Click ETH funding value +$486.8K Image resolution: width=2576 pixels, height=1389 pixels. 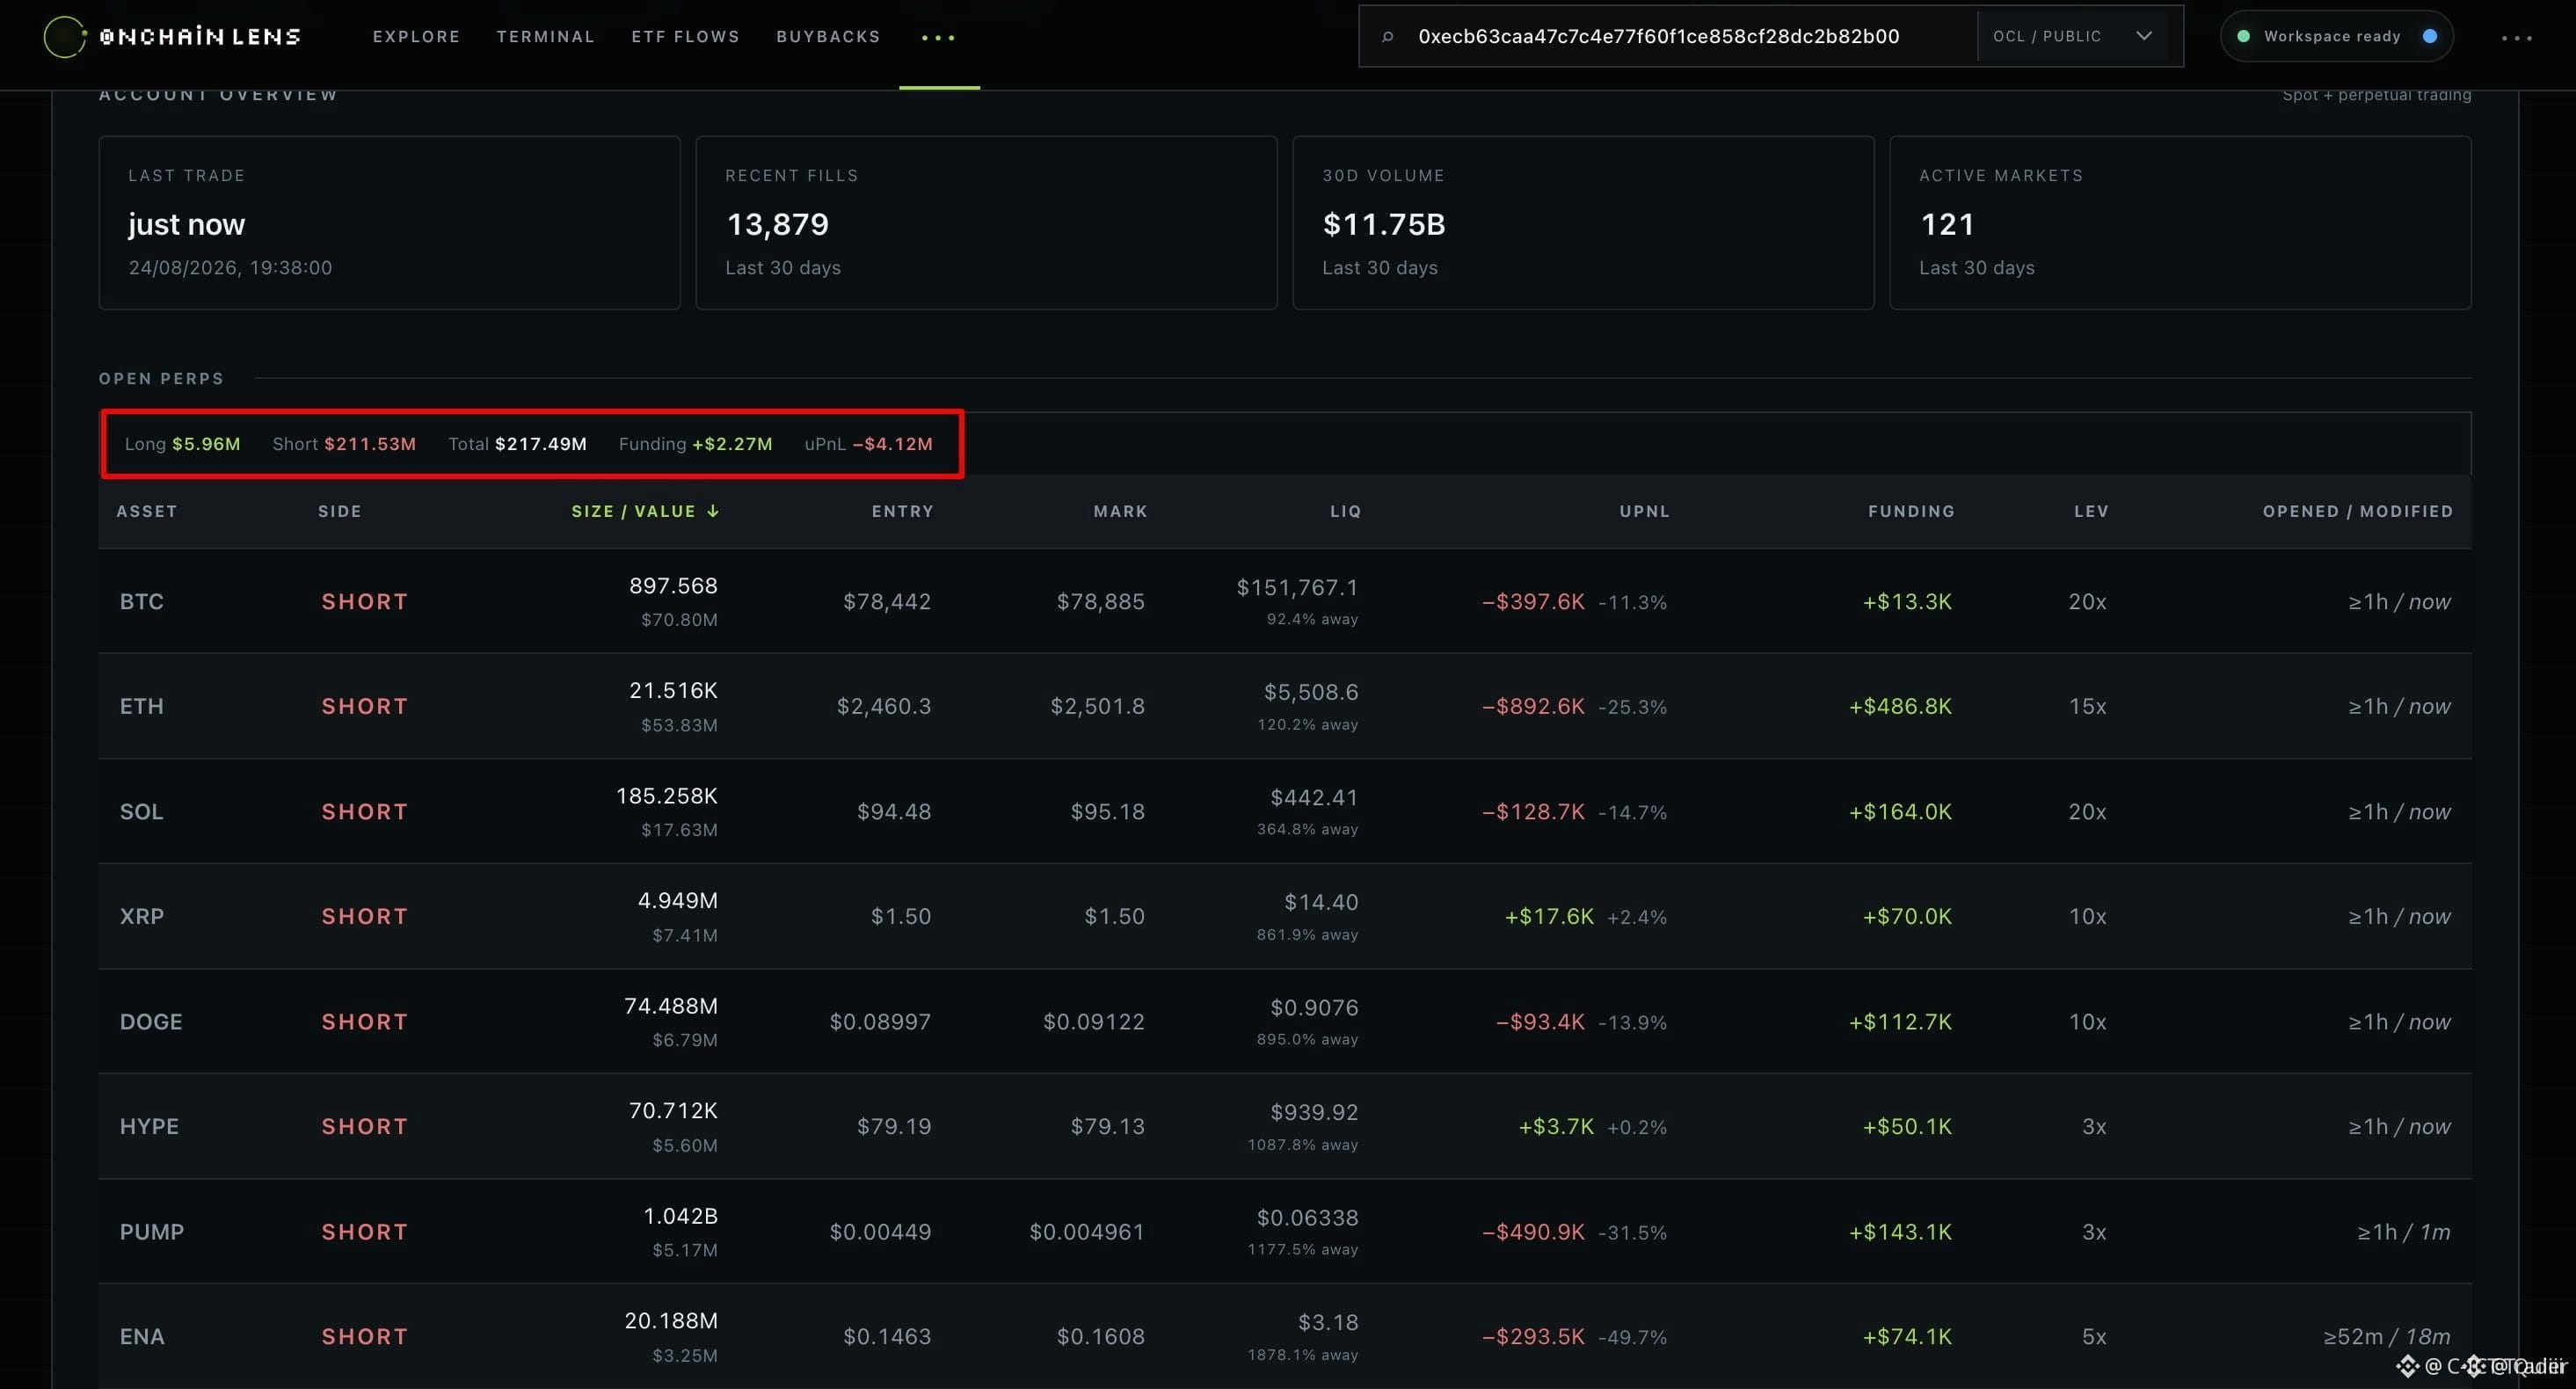coord(1900,706)
